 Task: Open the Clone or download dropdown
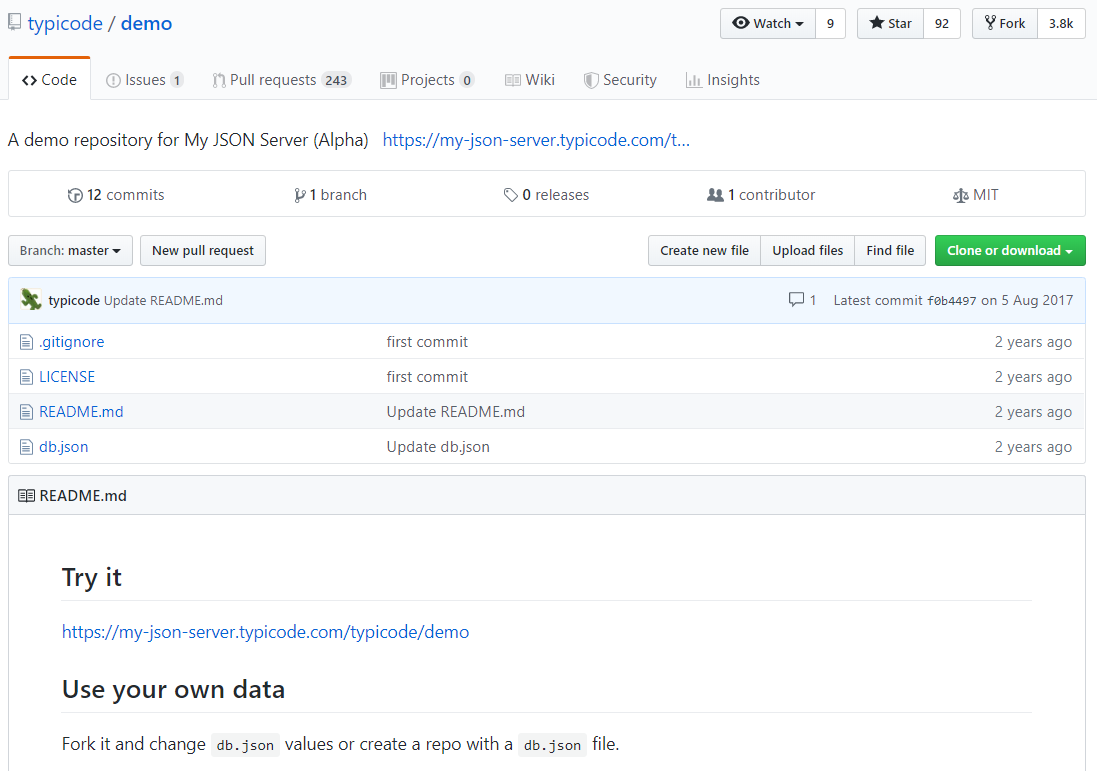[1010, 250]
